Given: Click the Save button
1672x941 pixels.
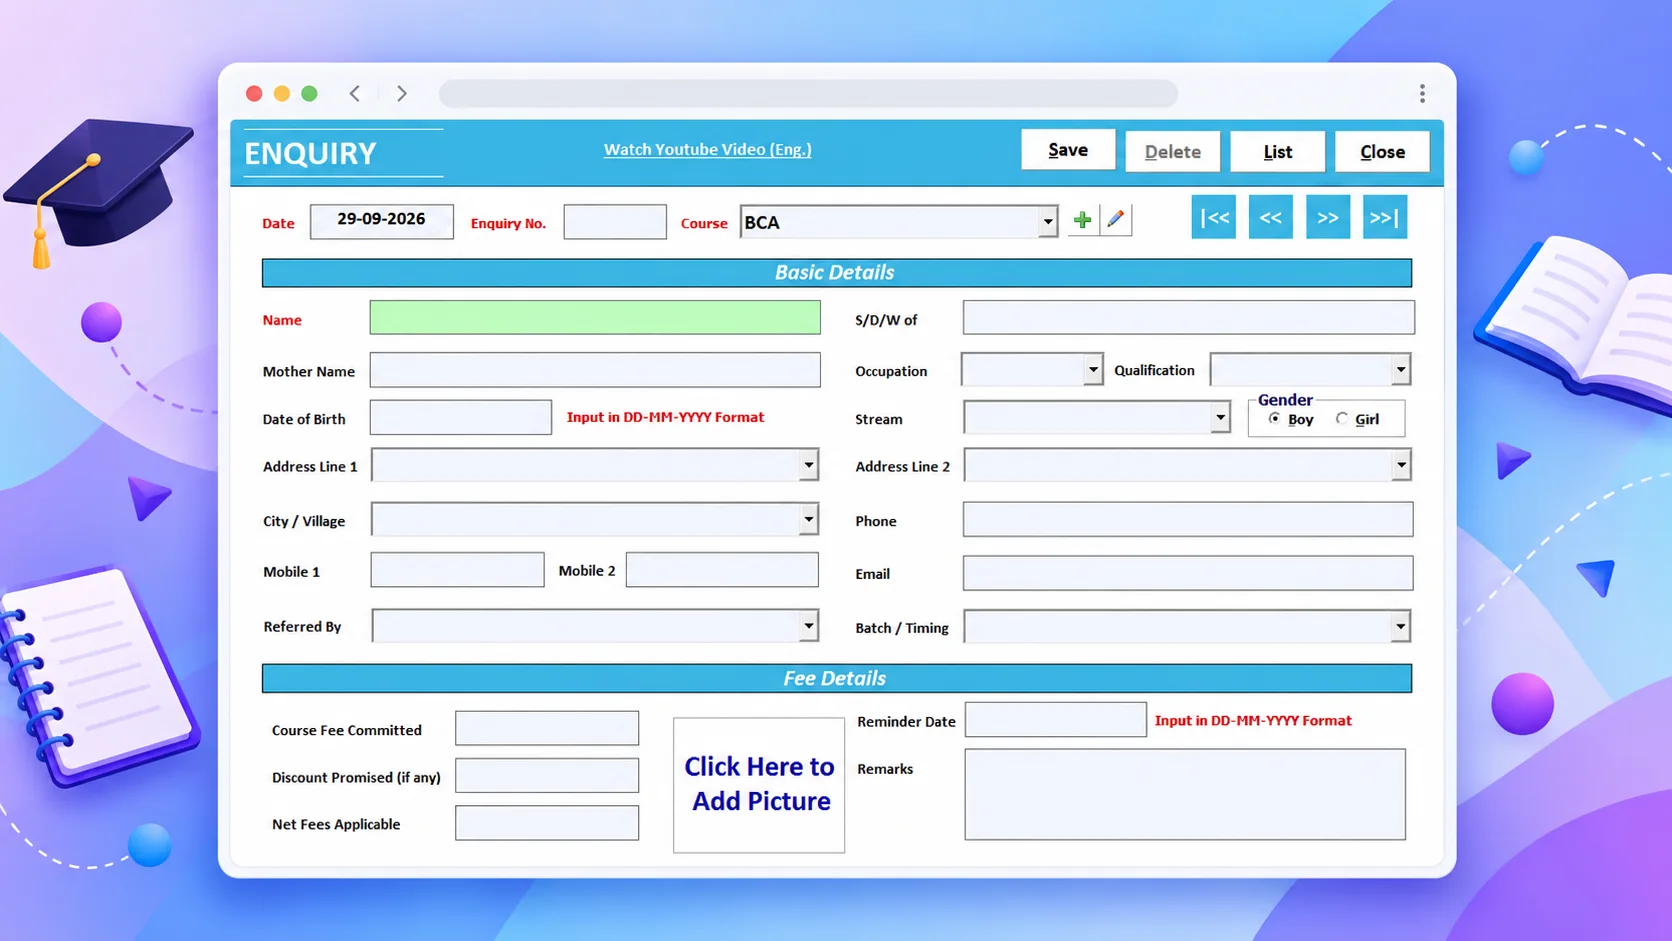Looking at the screenshot, I should pos(1068,150).
